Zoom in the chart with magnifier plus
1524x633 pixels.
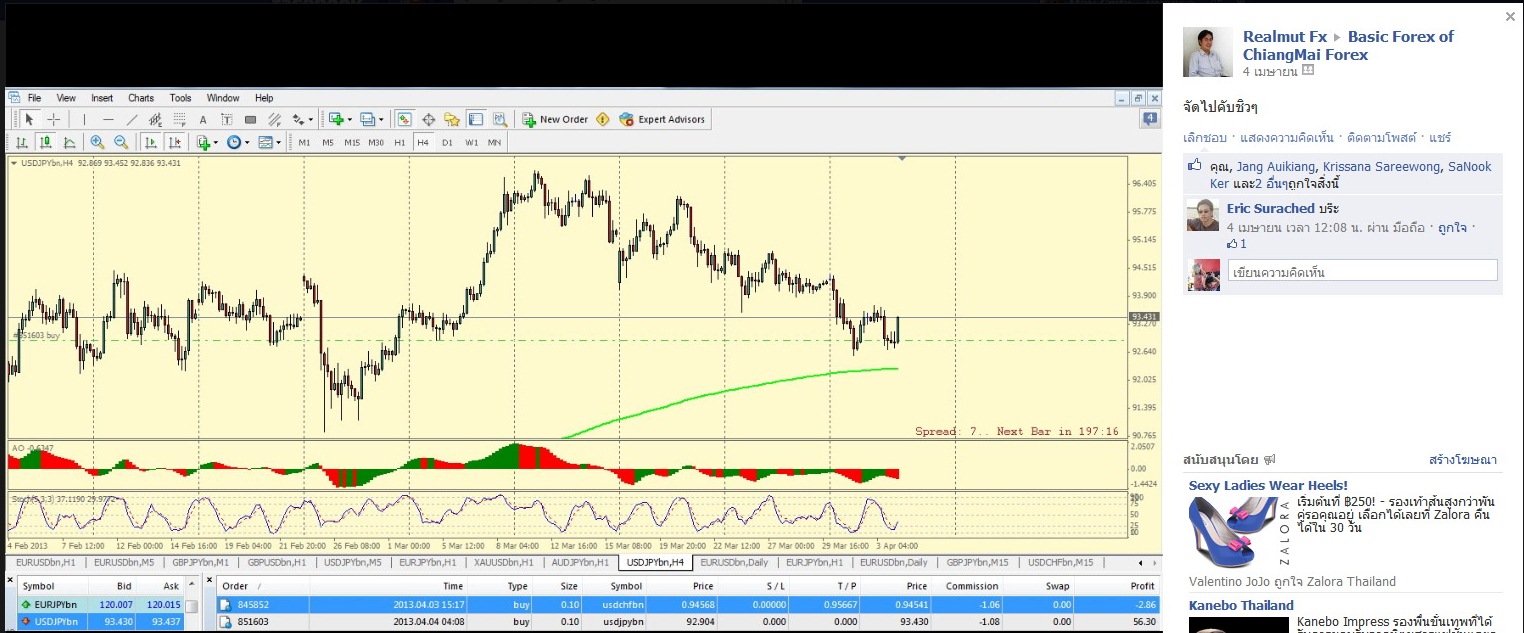pyautogui.click(x=97, y=142)
